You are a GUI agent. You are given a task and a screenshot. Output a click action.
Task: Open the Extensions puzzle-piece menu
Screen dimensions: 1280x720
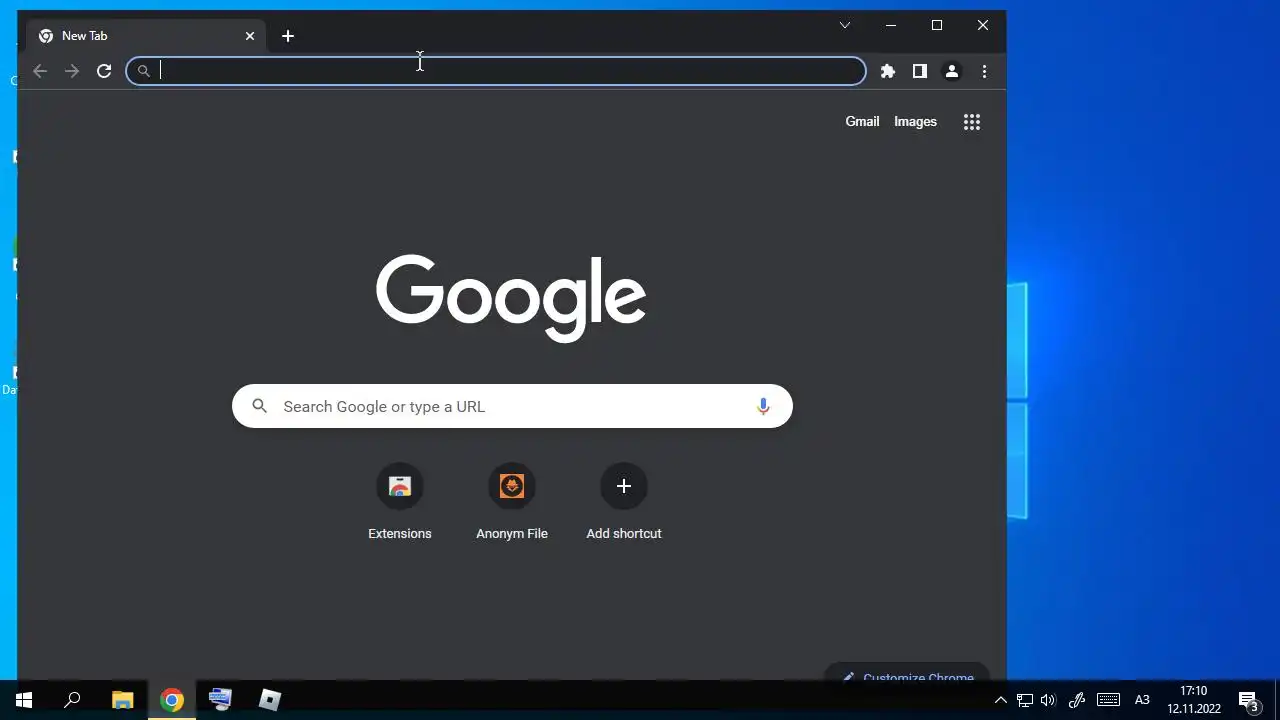coord(887,71)
